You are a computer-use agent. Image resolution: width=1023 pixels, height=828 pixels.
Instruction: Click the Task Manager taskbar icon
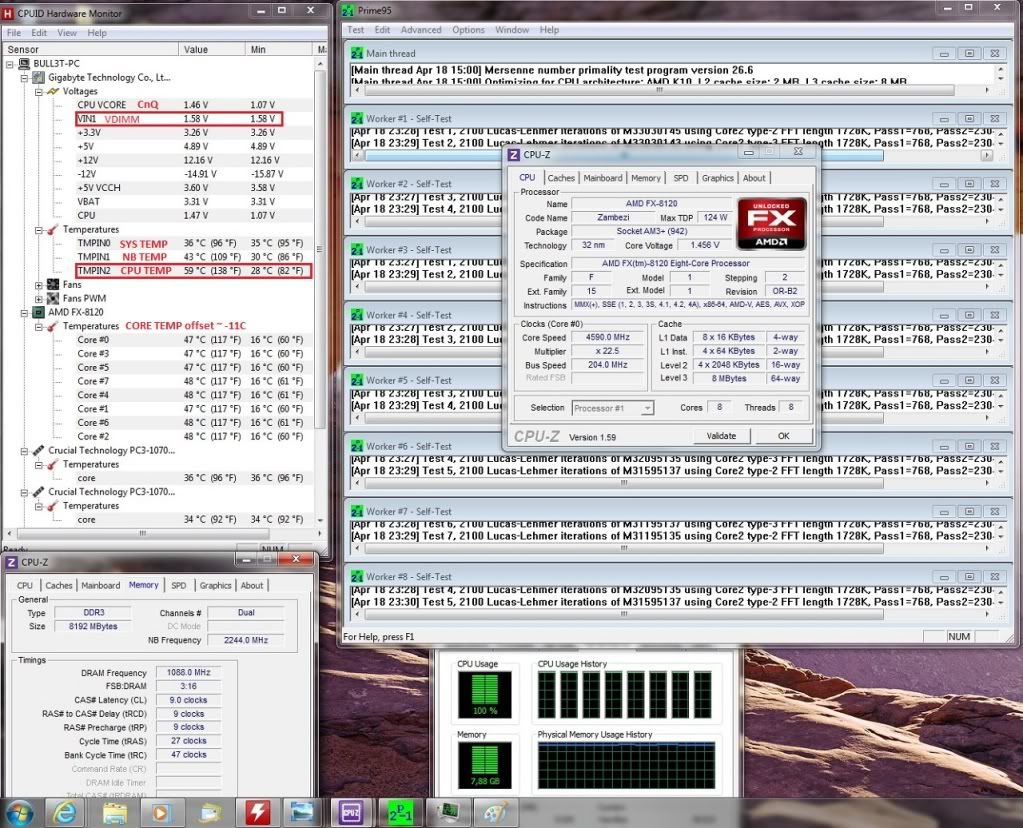pyautogui.click(x=448, y=813)
